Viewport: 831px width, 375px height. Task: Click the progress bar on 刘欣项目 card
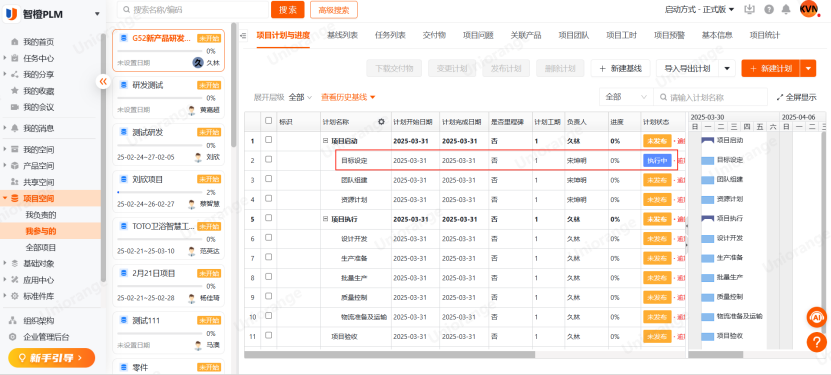pos(160,192)
